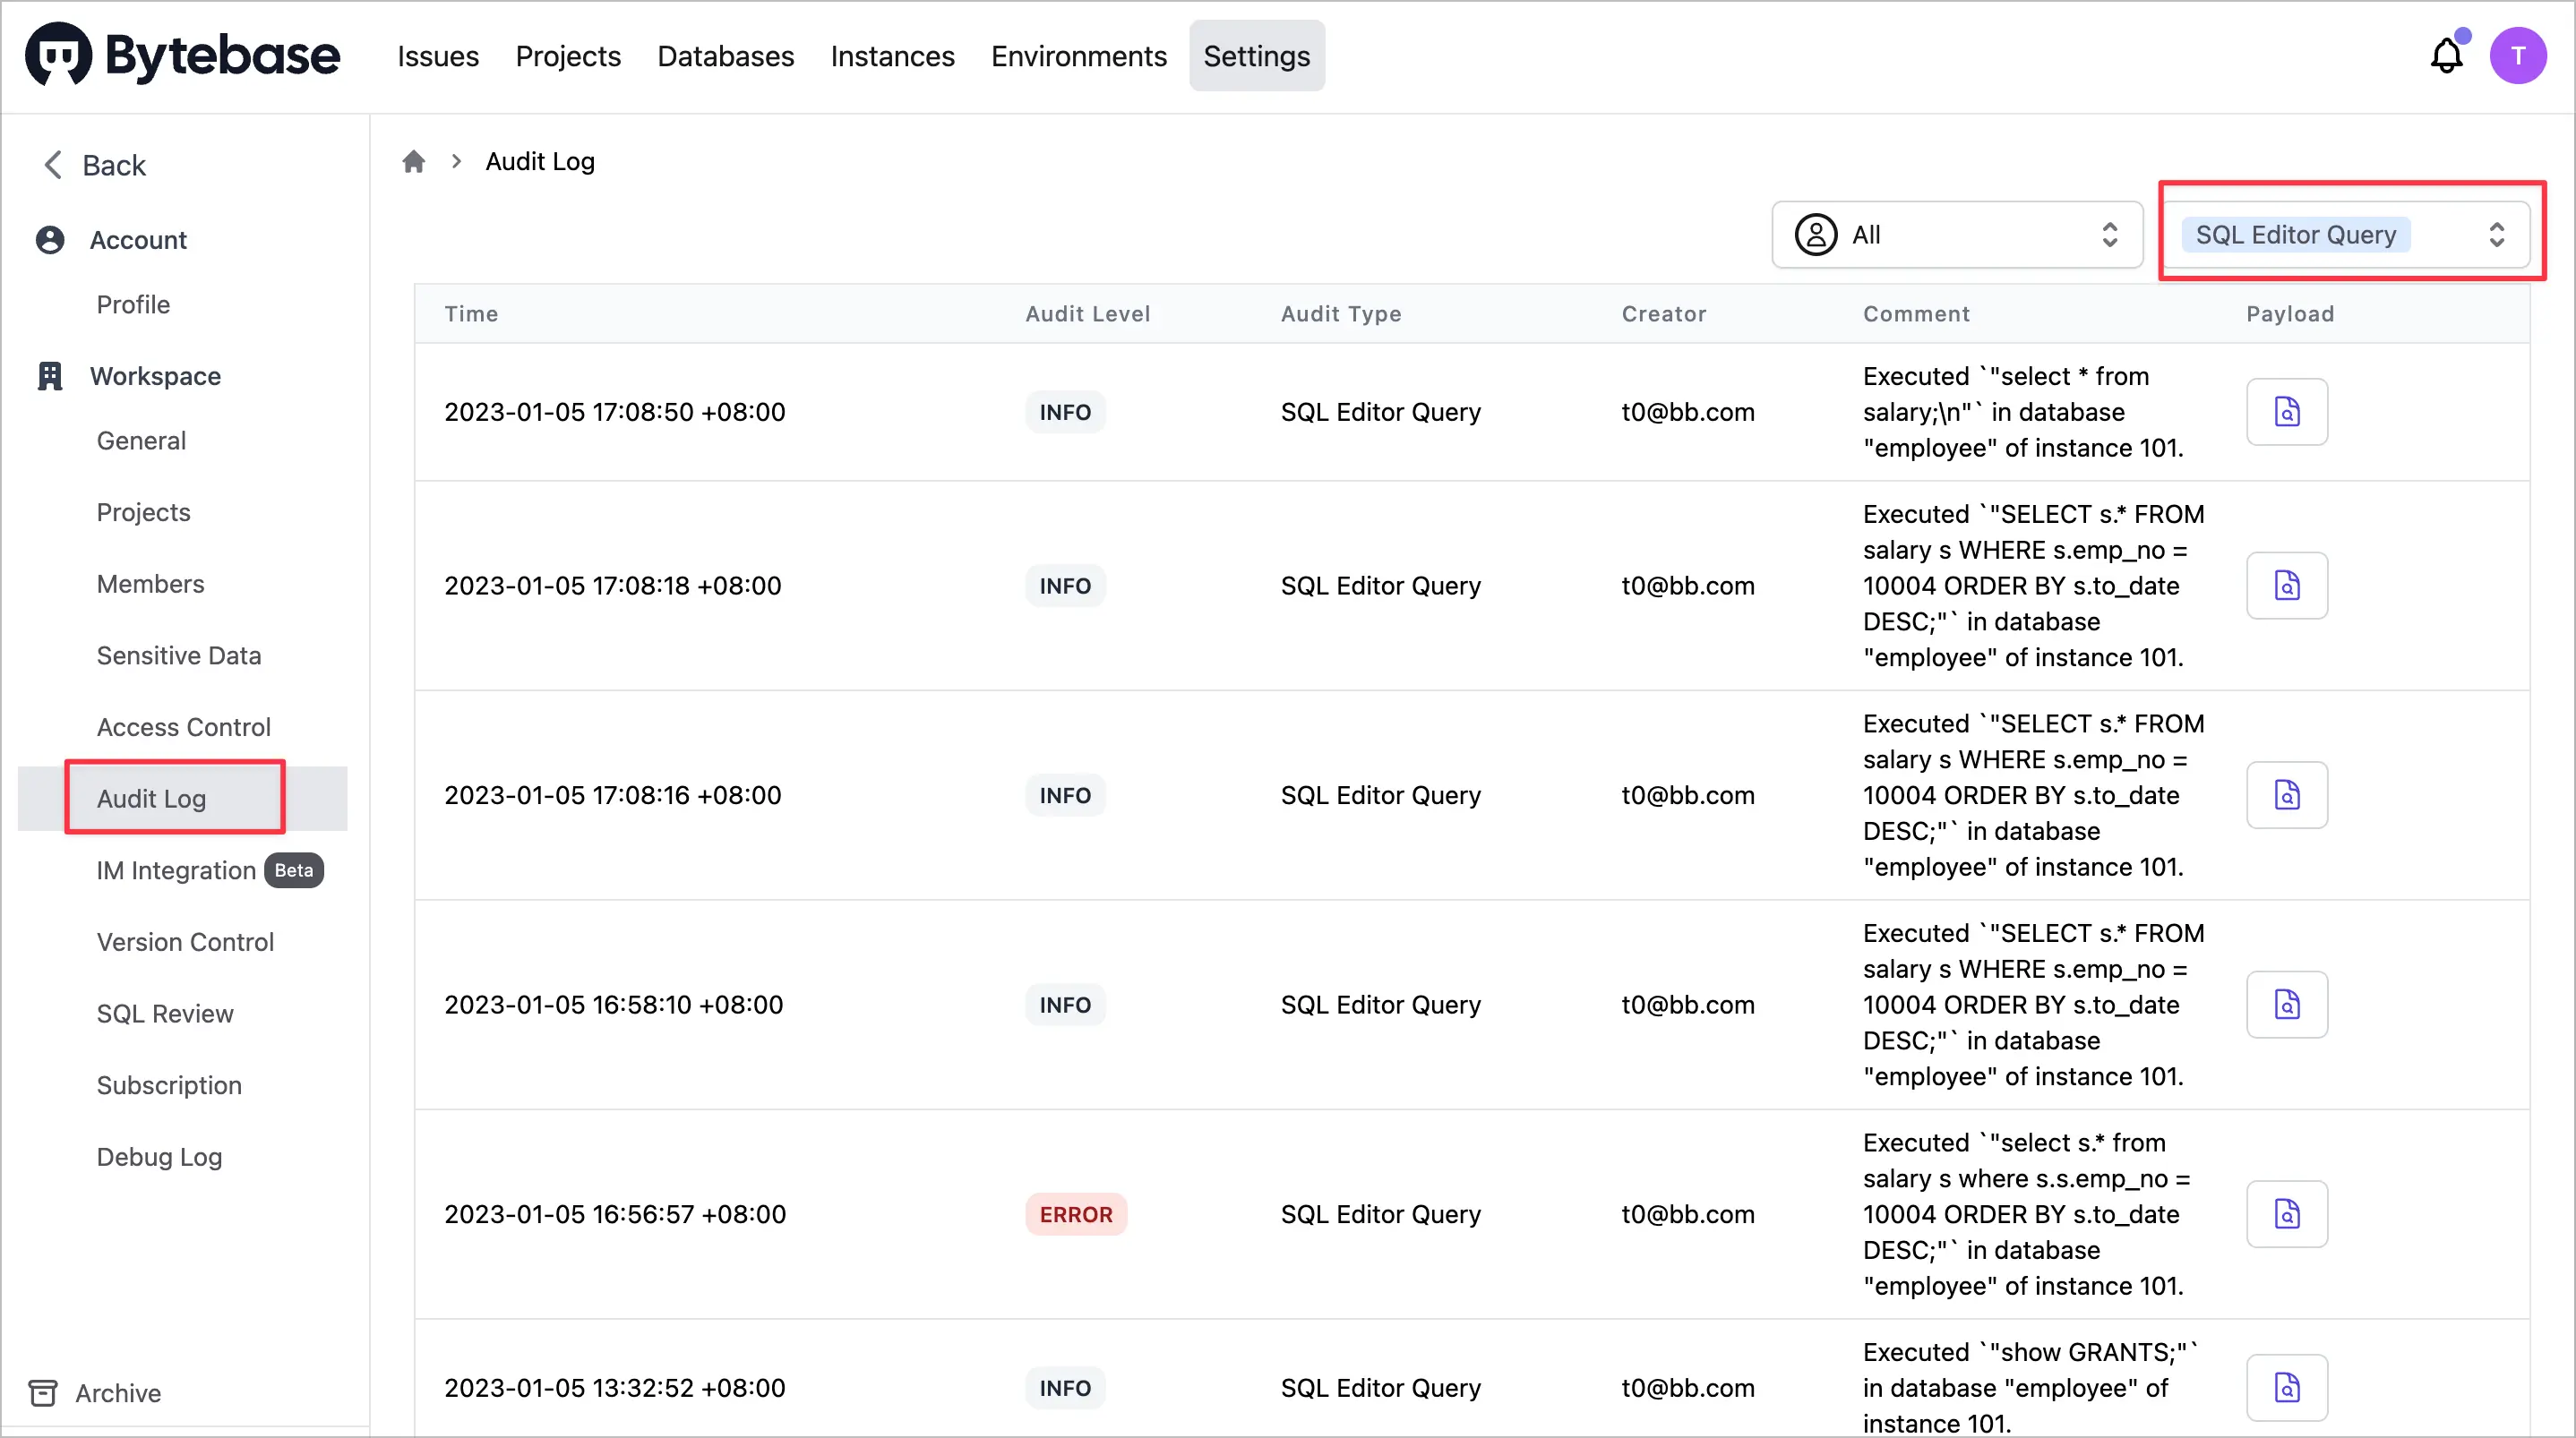Open the notification bell
2576x1438 pixels.
point(2446,55)
